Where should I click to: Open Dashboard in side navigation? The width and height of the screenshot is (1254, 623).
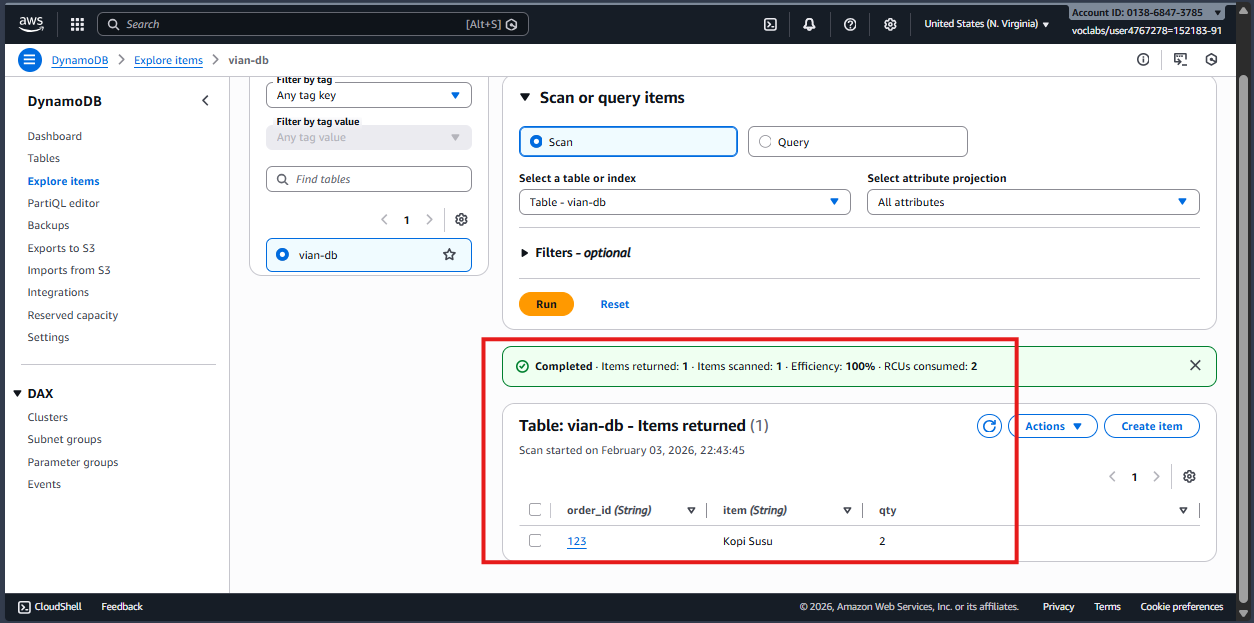(55, 136)
